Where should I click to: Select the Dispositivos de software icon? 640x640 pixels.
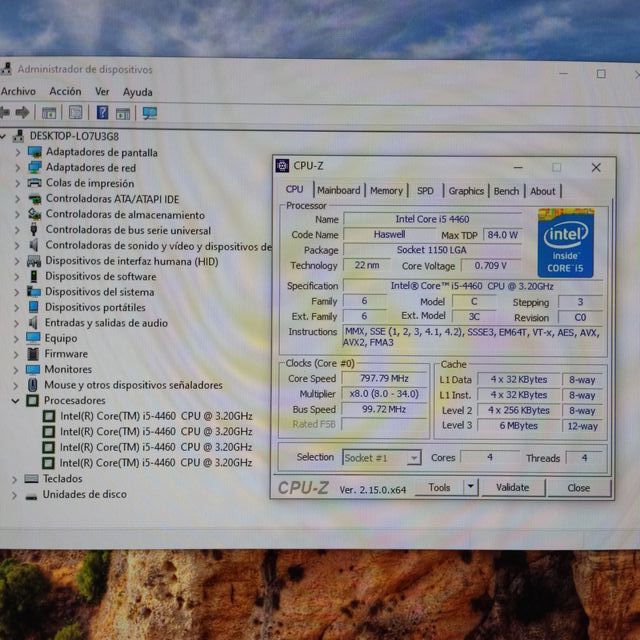point(34,276)
